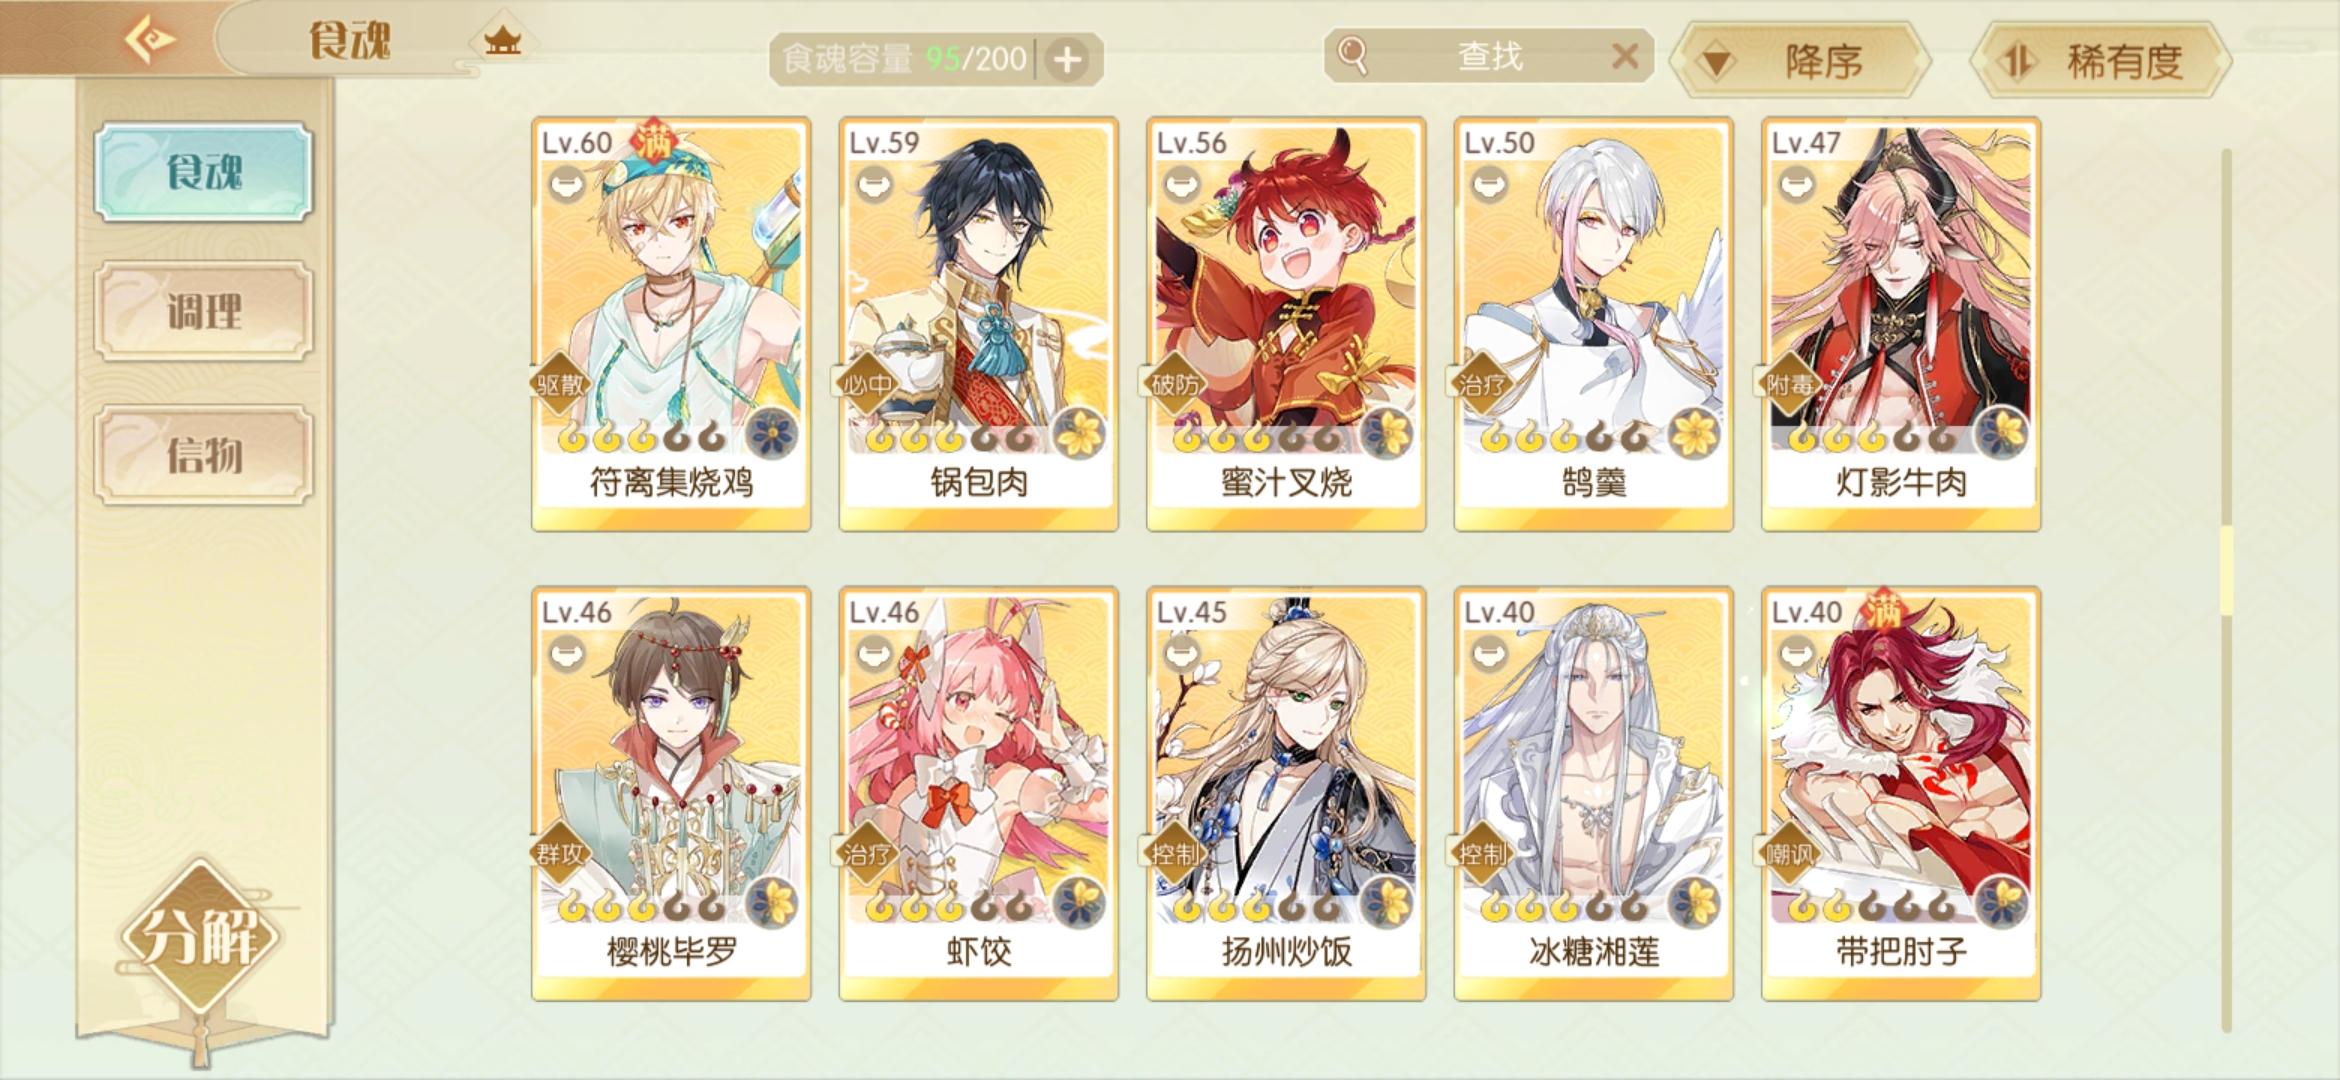Tap the 嘲讽 tag on 带把肘子
The height and width of the screenshot is (1080, 2340).
(1788, 854)
